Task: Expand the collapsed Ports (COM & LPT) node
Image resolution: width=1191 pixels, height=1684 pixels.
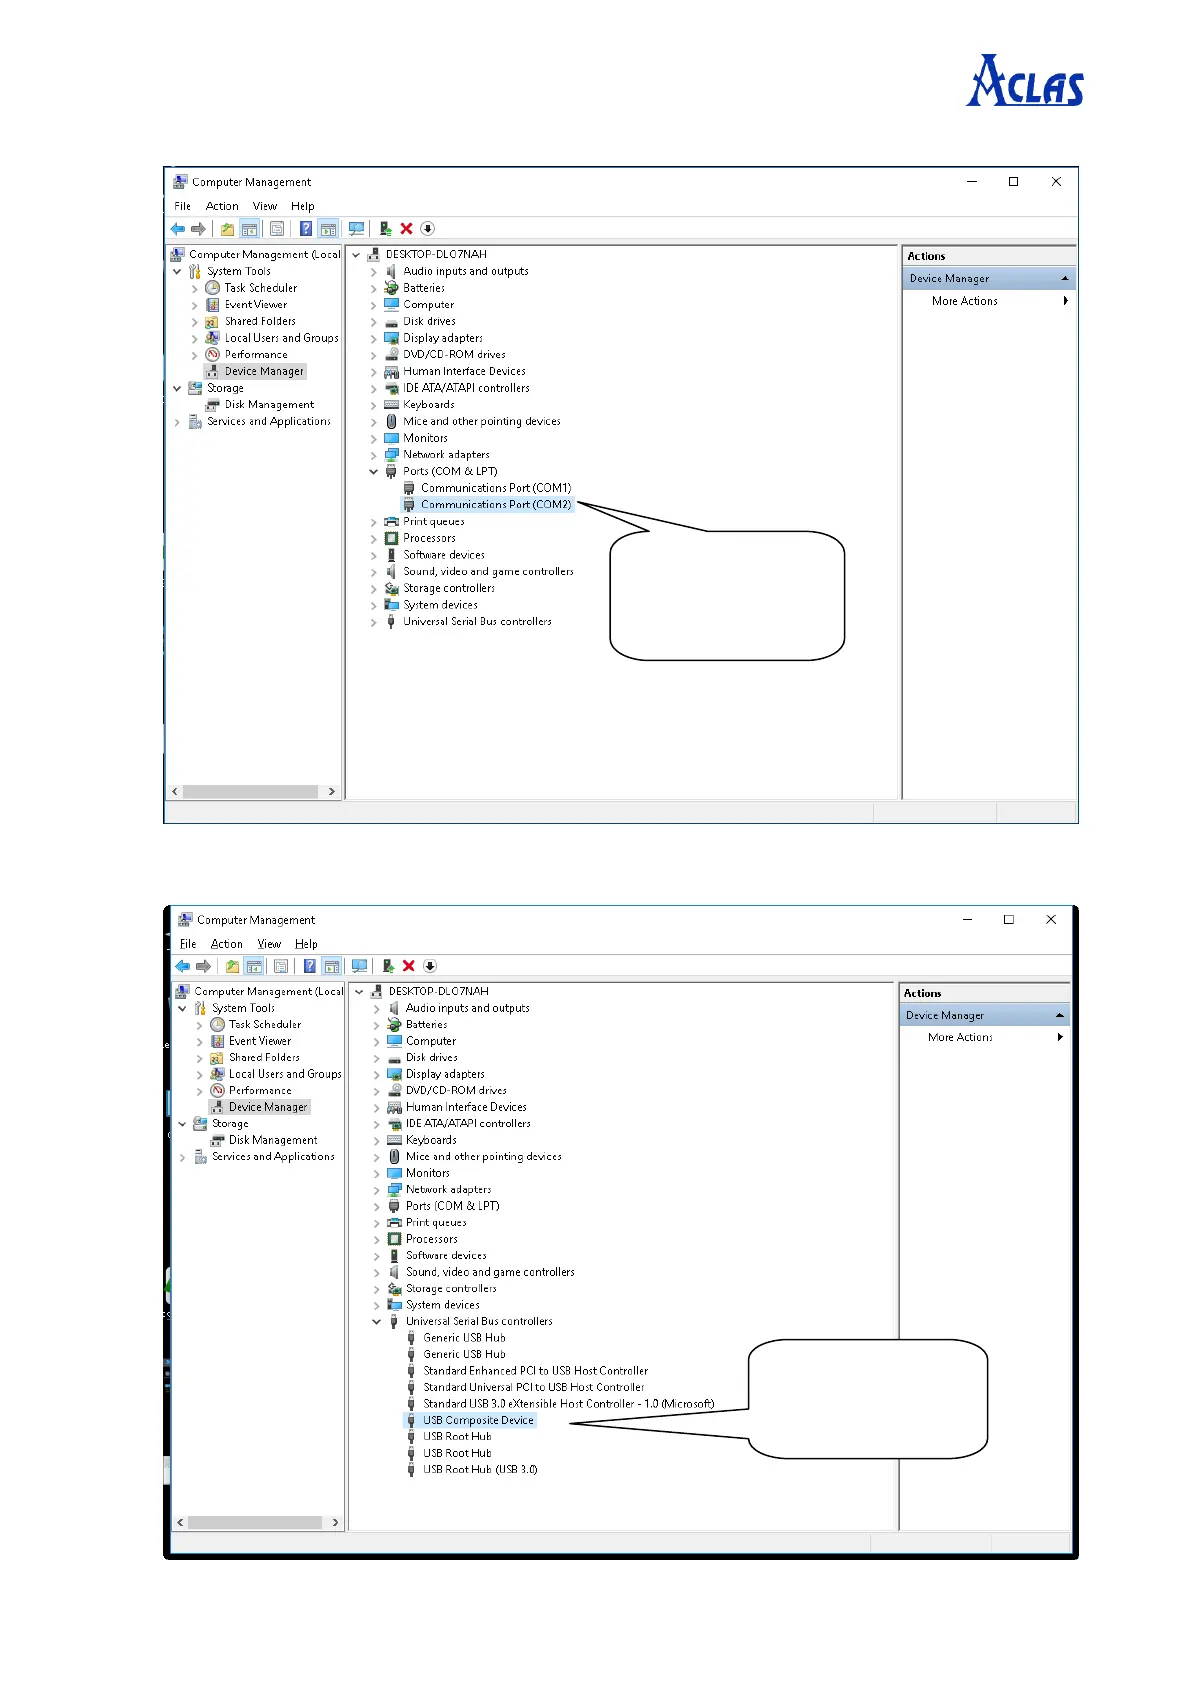Action: coord(377,1207)
